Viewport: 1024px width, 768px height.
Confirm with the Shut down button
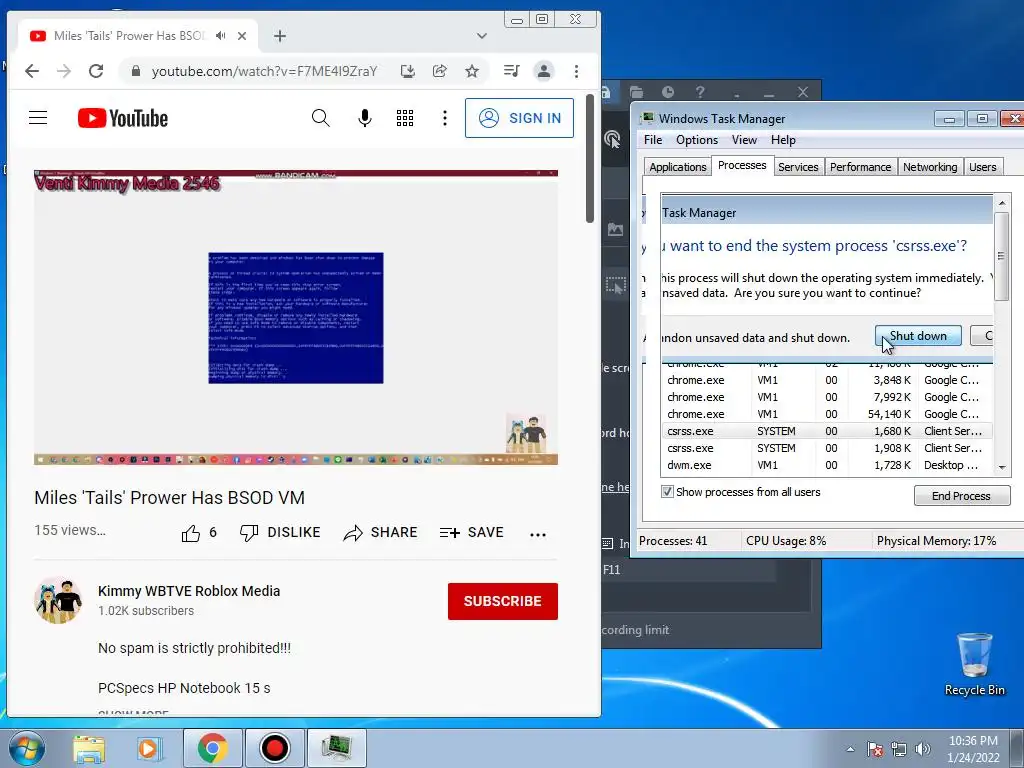918,336
